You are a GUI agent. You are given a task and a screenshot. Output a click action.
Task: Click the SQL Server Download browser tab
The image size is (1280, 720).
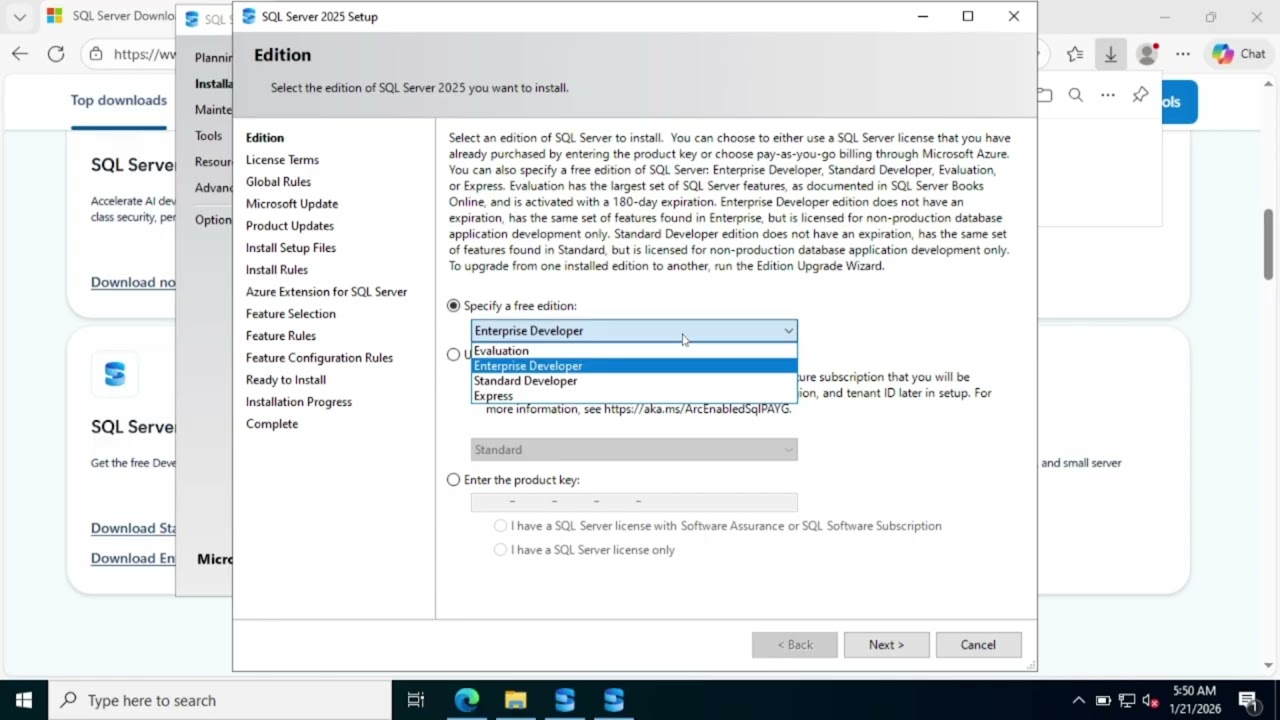click(110, 17)
